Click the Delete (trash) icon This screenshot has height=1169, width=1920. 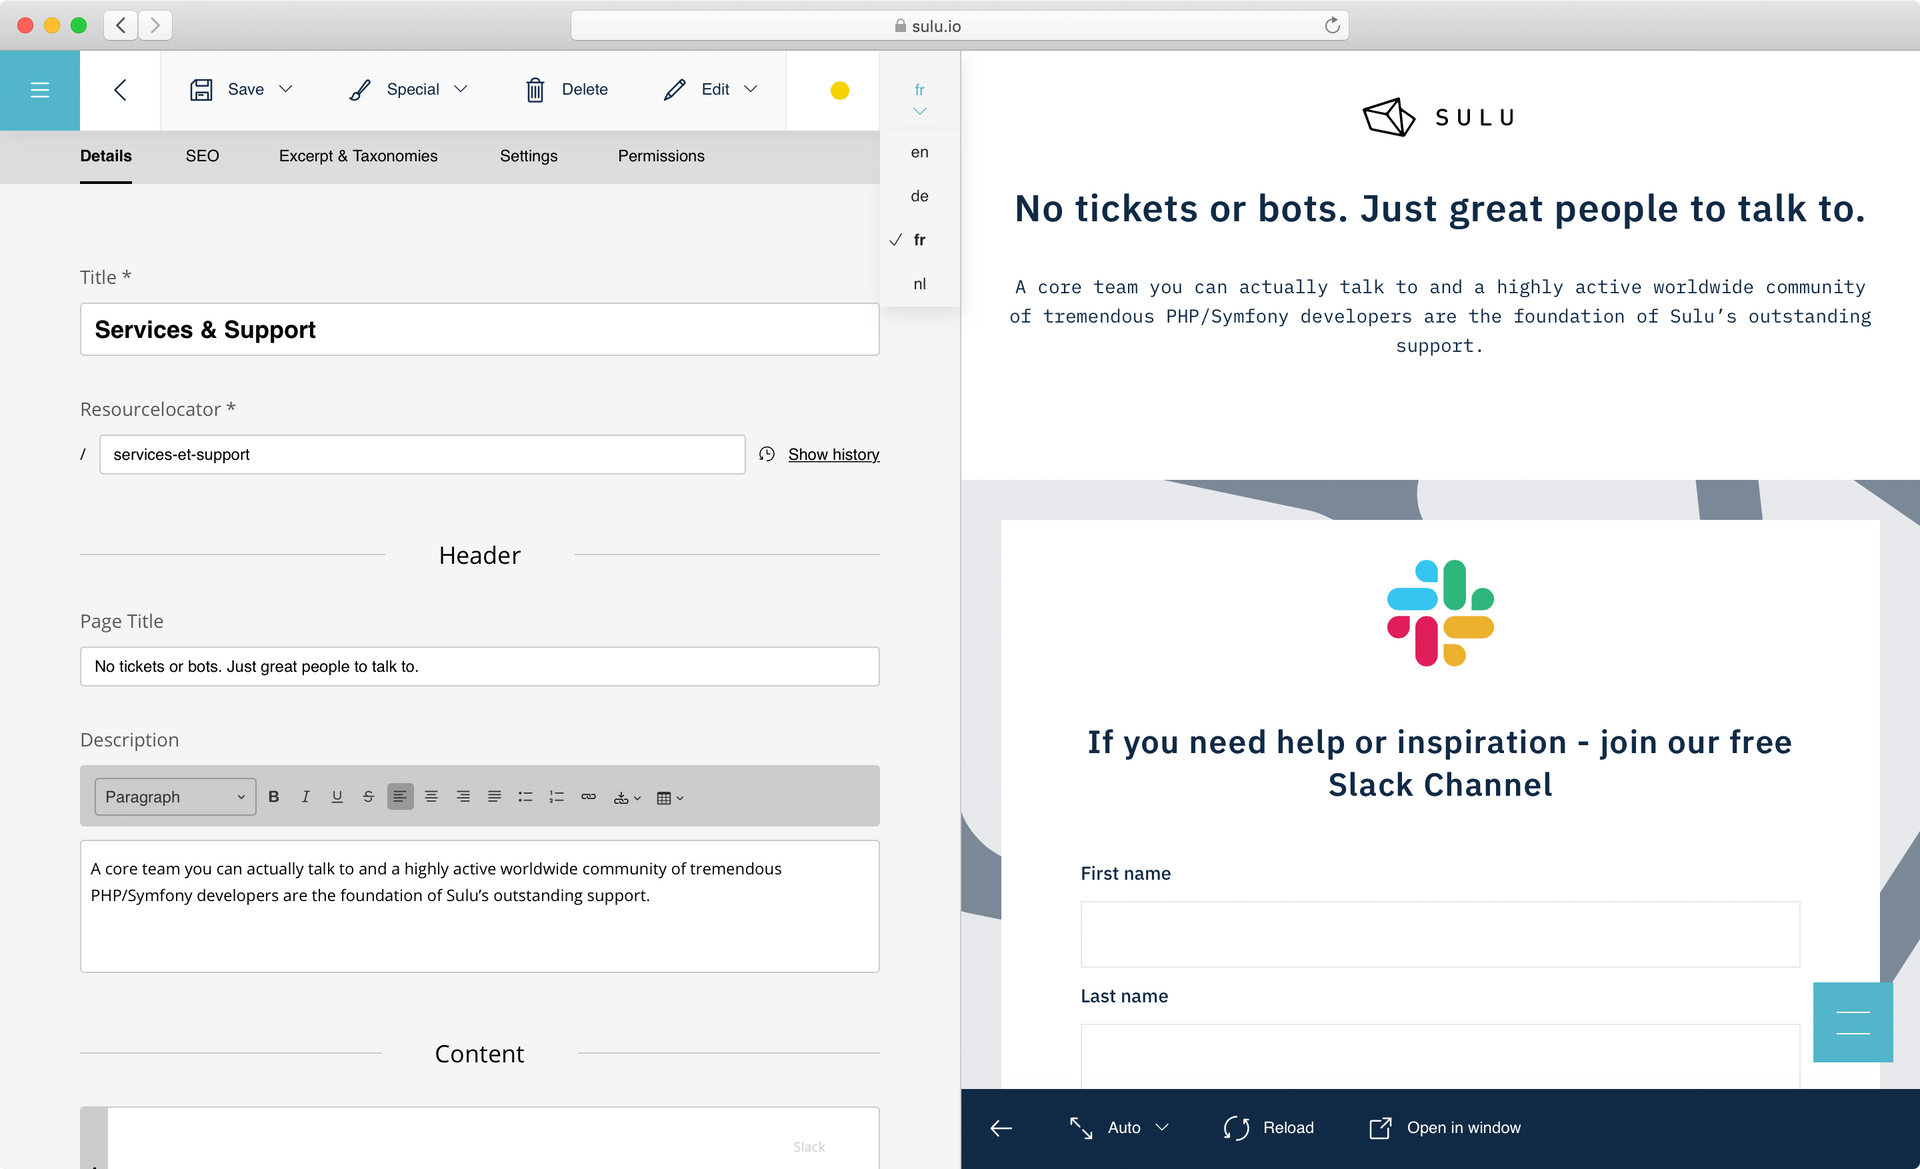(535, 89)
